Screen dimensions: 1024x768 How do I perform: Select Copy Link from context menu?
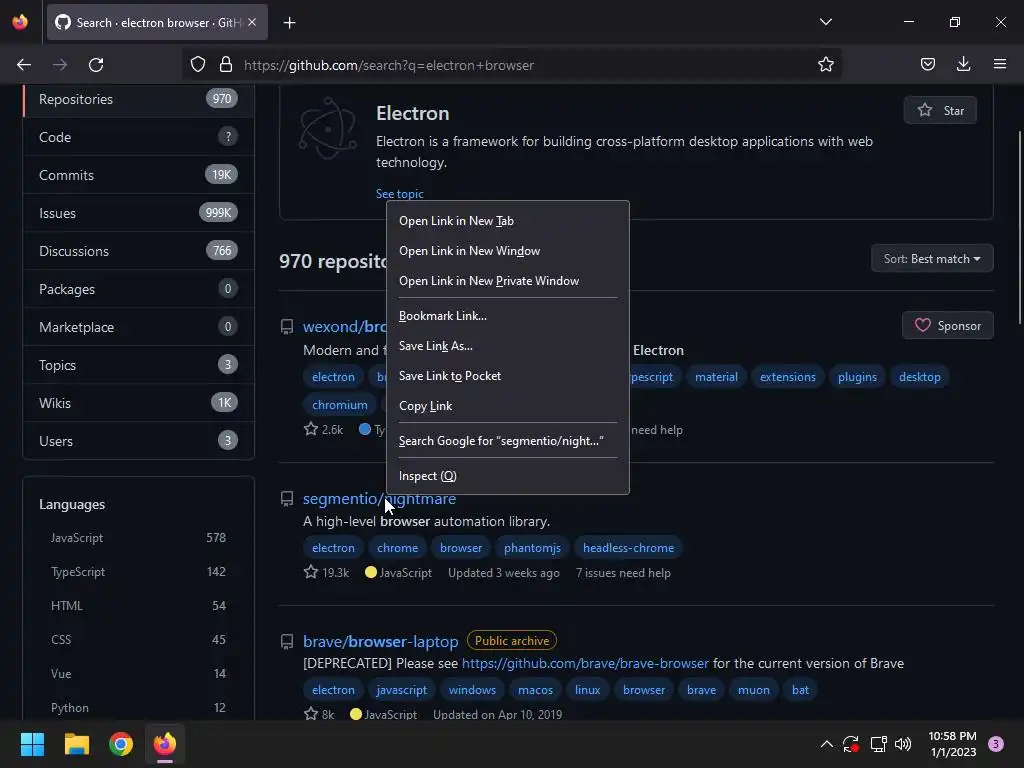tap(508, 406)
